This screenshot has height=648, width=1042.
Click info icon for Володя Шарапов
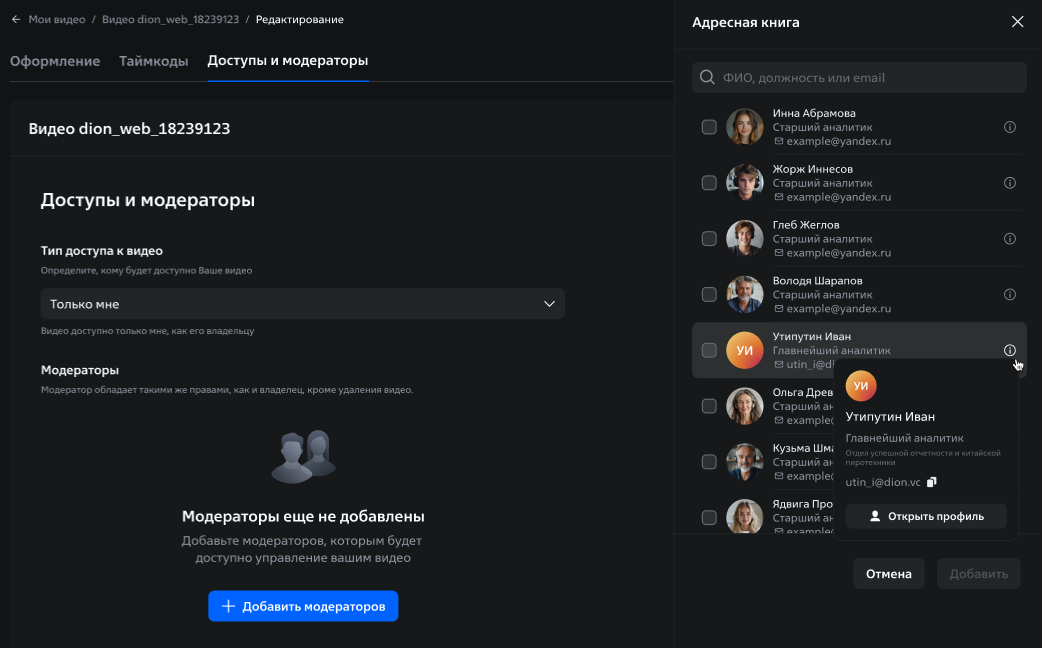(1009, 295)
